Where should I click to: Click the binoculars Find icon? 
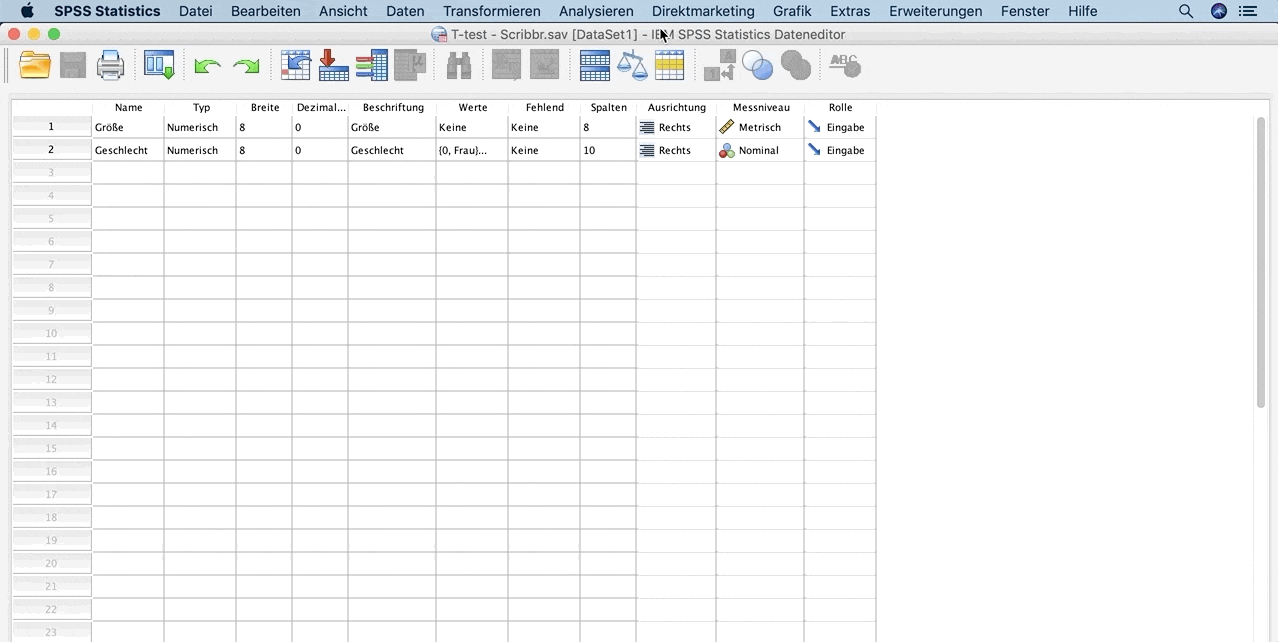[458, 66]
